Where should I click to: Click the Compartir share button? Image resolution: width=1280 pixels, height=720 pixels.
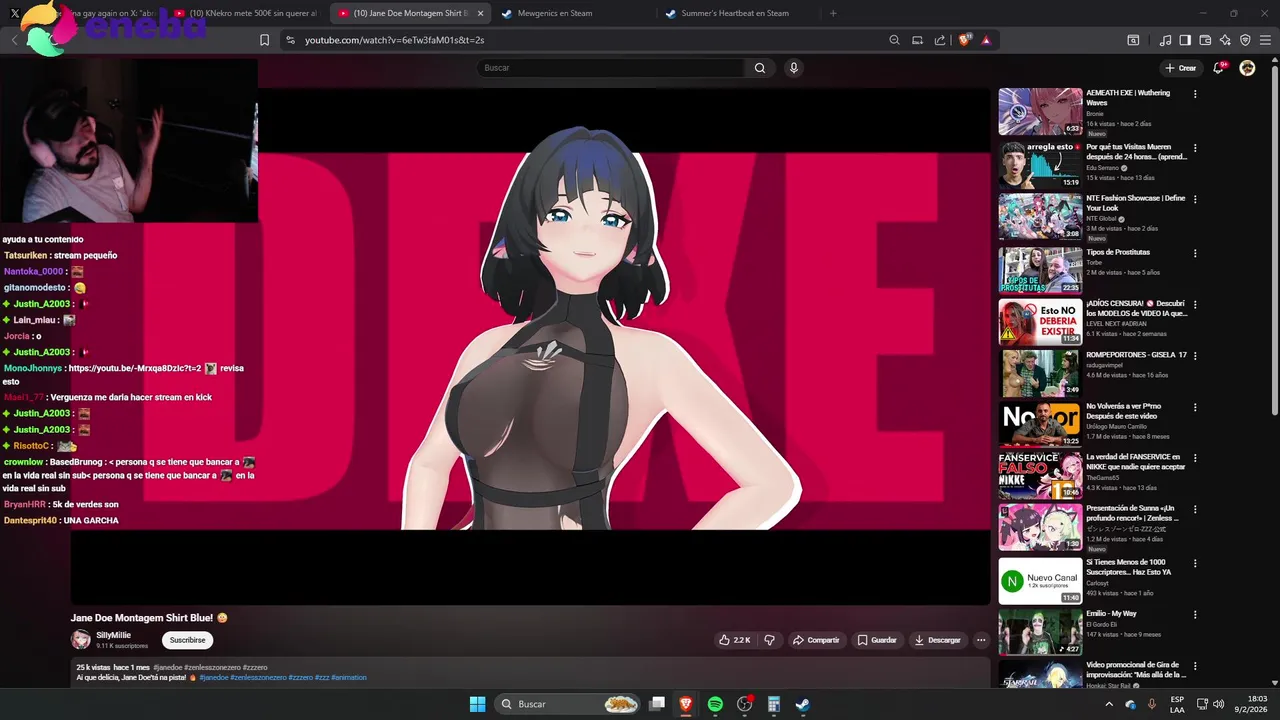815,640
